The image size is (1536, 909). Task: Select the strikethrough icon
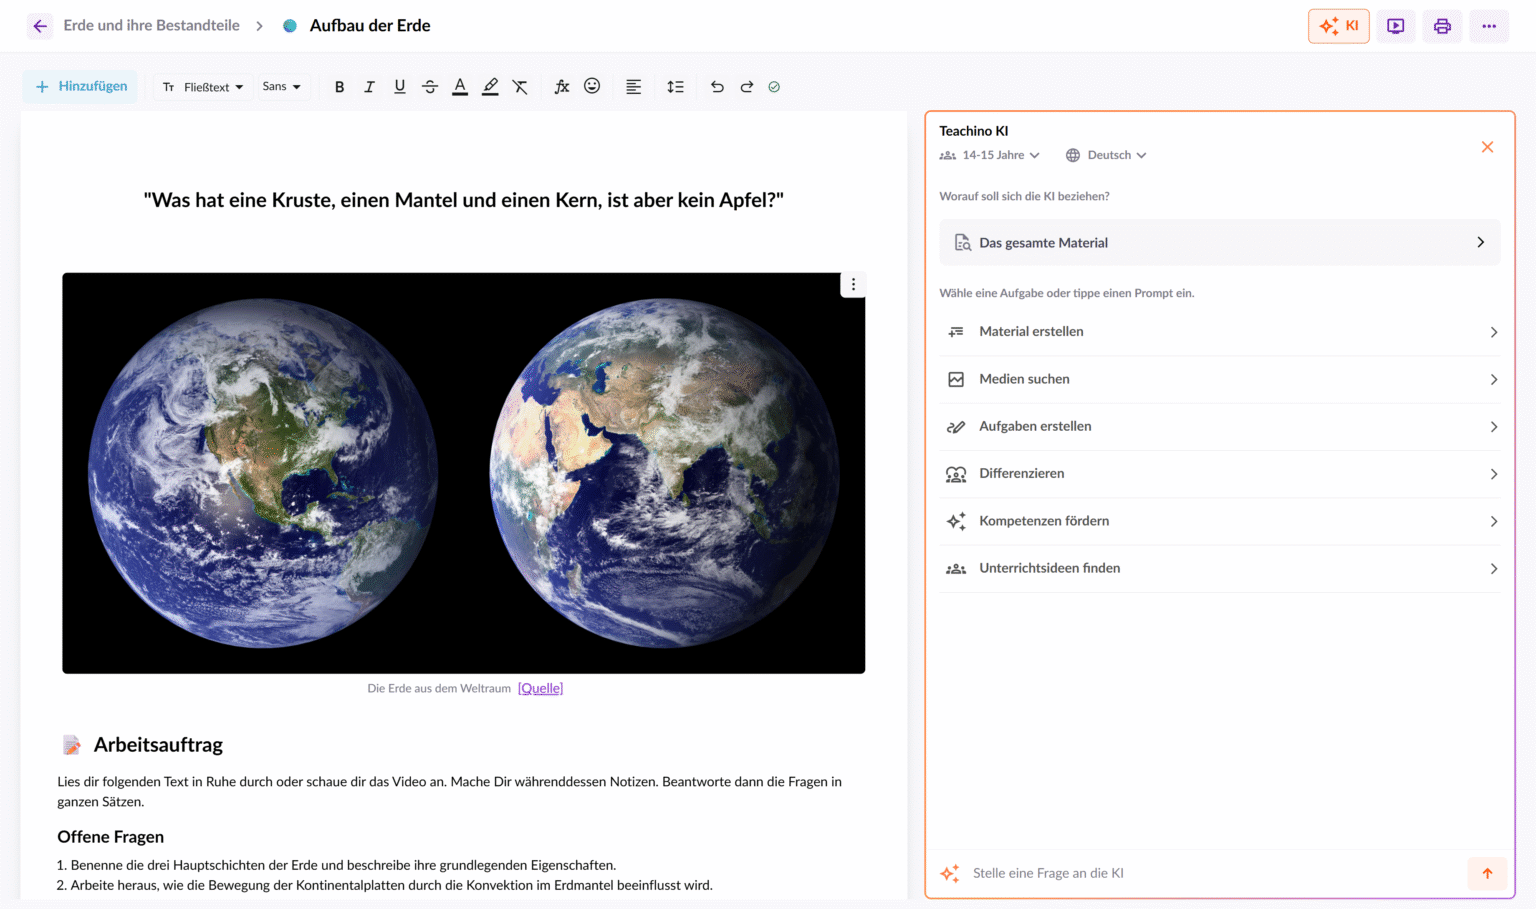click(430, 87)
